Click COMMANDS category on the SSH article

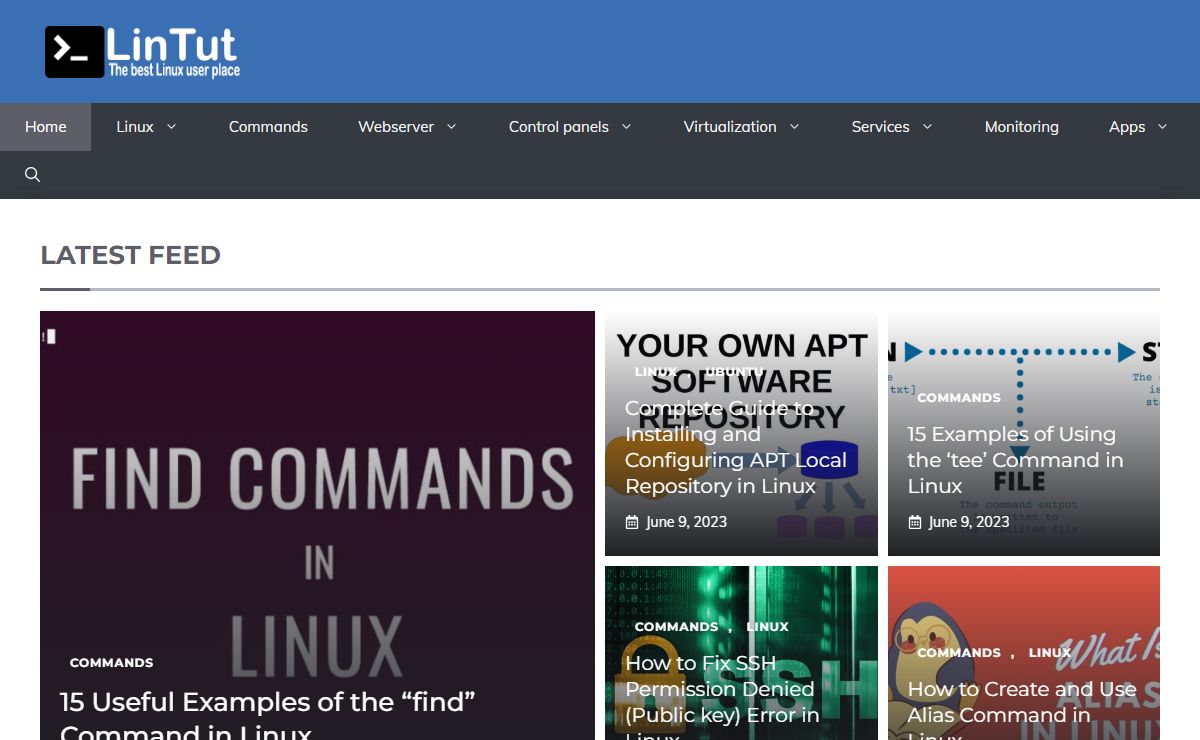pyautogui.click(x=677, y=627)
